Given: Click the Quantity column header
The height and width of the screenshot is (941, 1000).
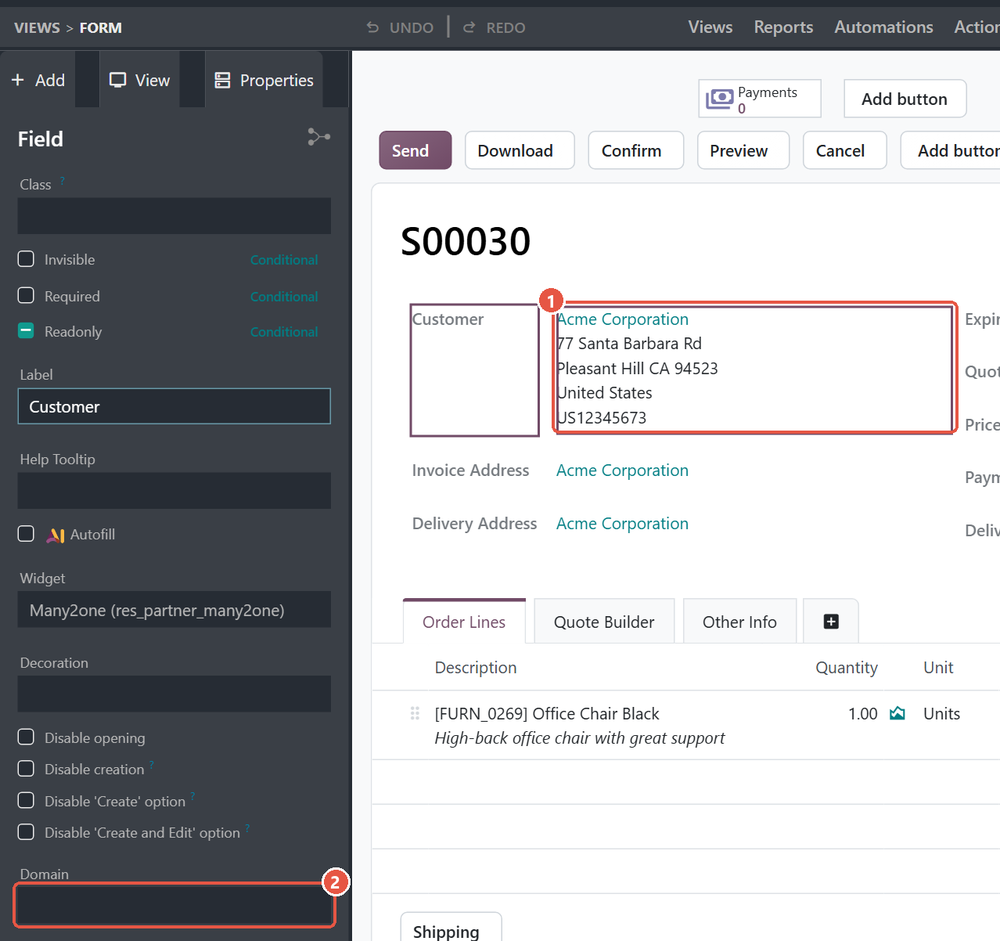Looking at the screenshot, I should (846, 667).
